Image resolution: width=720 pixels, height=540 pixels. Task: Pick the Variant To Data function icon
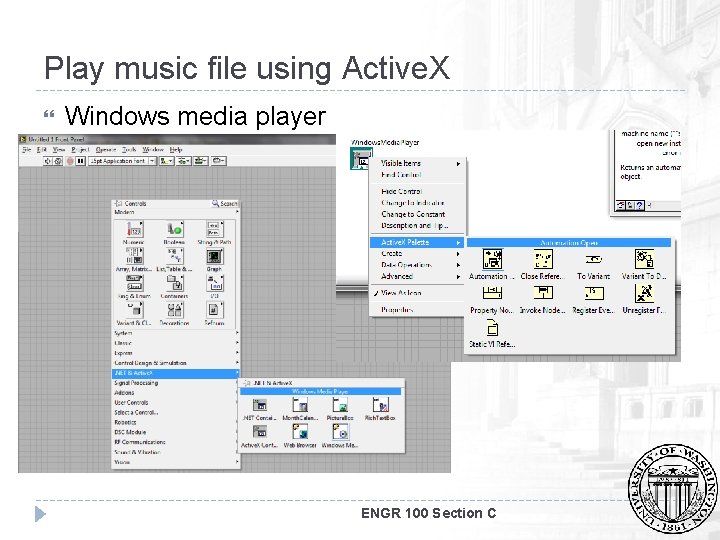(x=644, y=259)
